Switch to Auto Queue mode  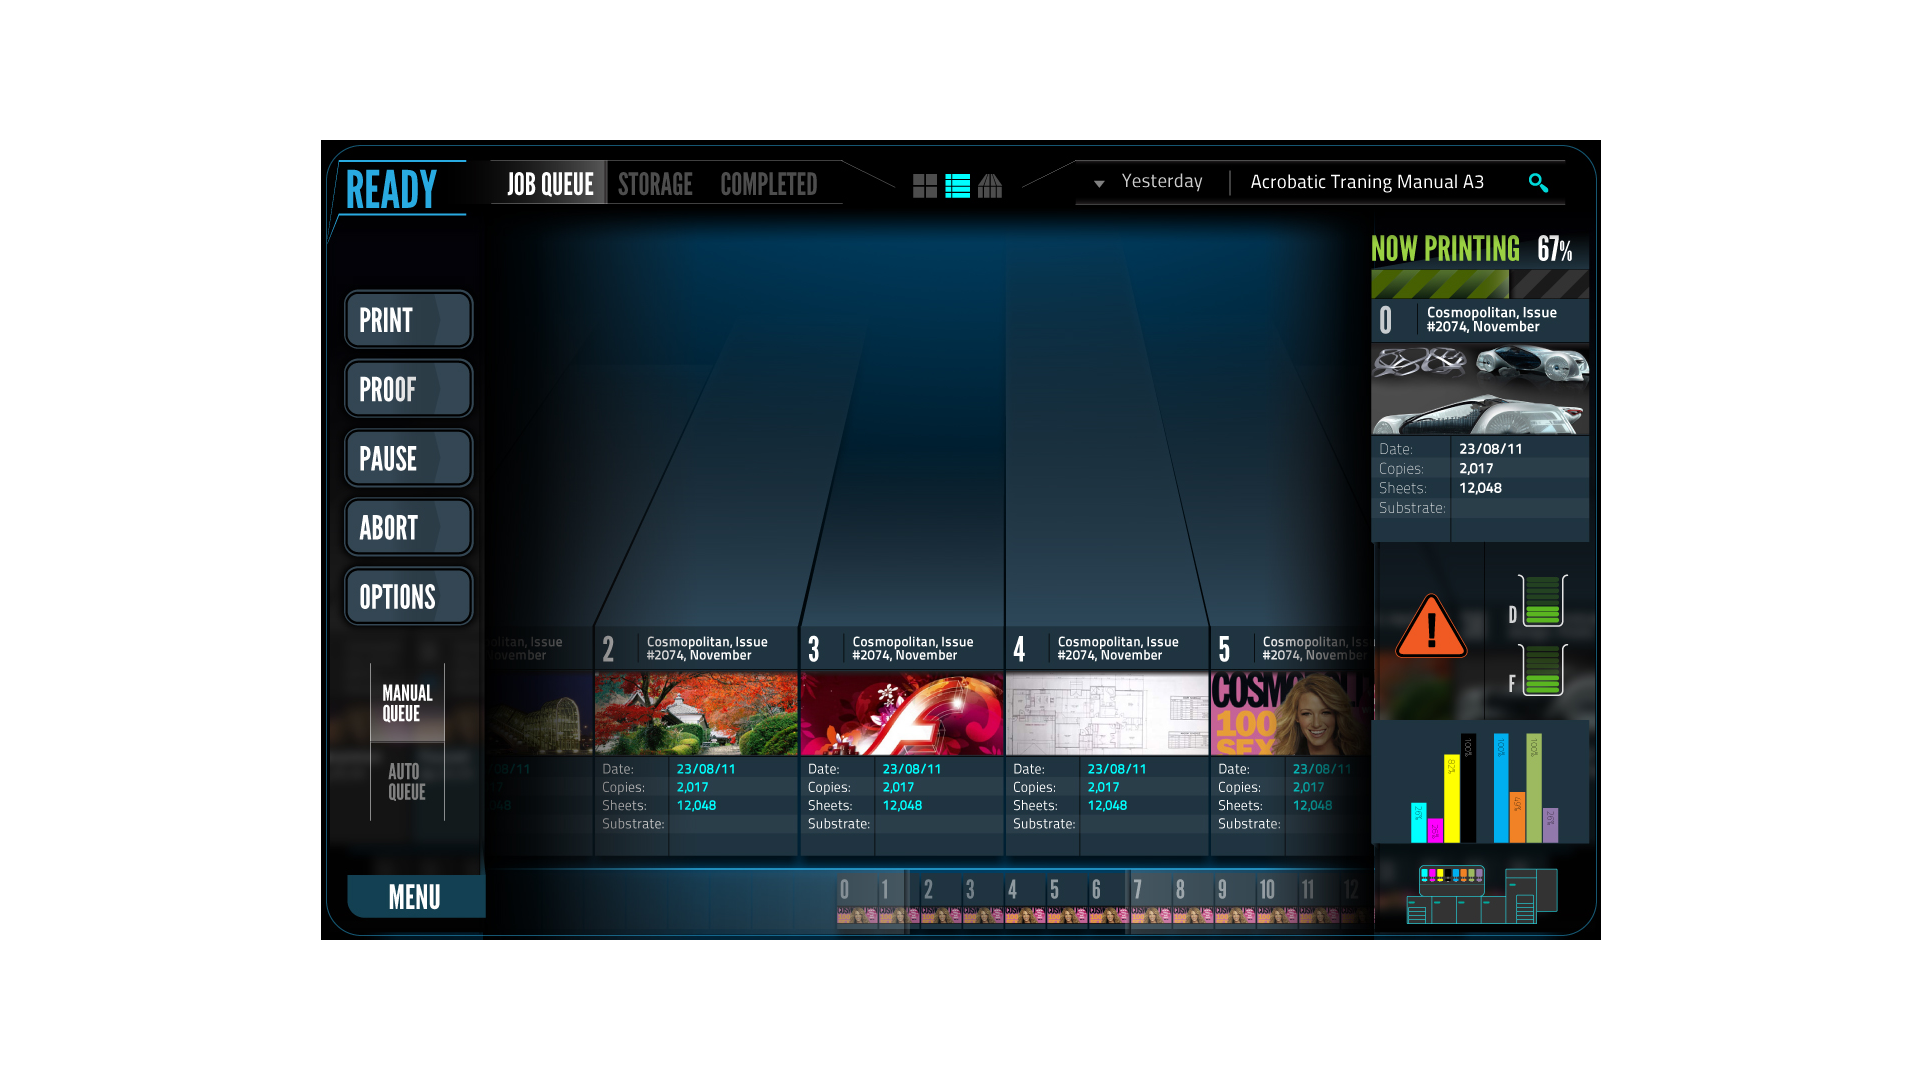[x=407, y=782]
